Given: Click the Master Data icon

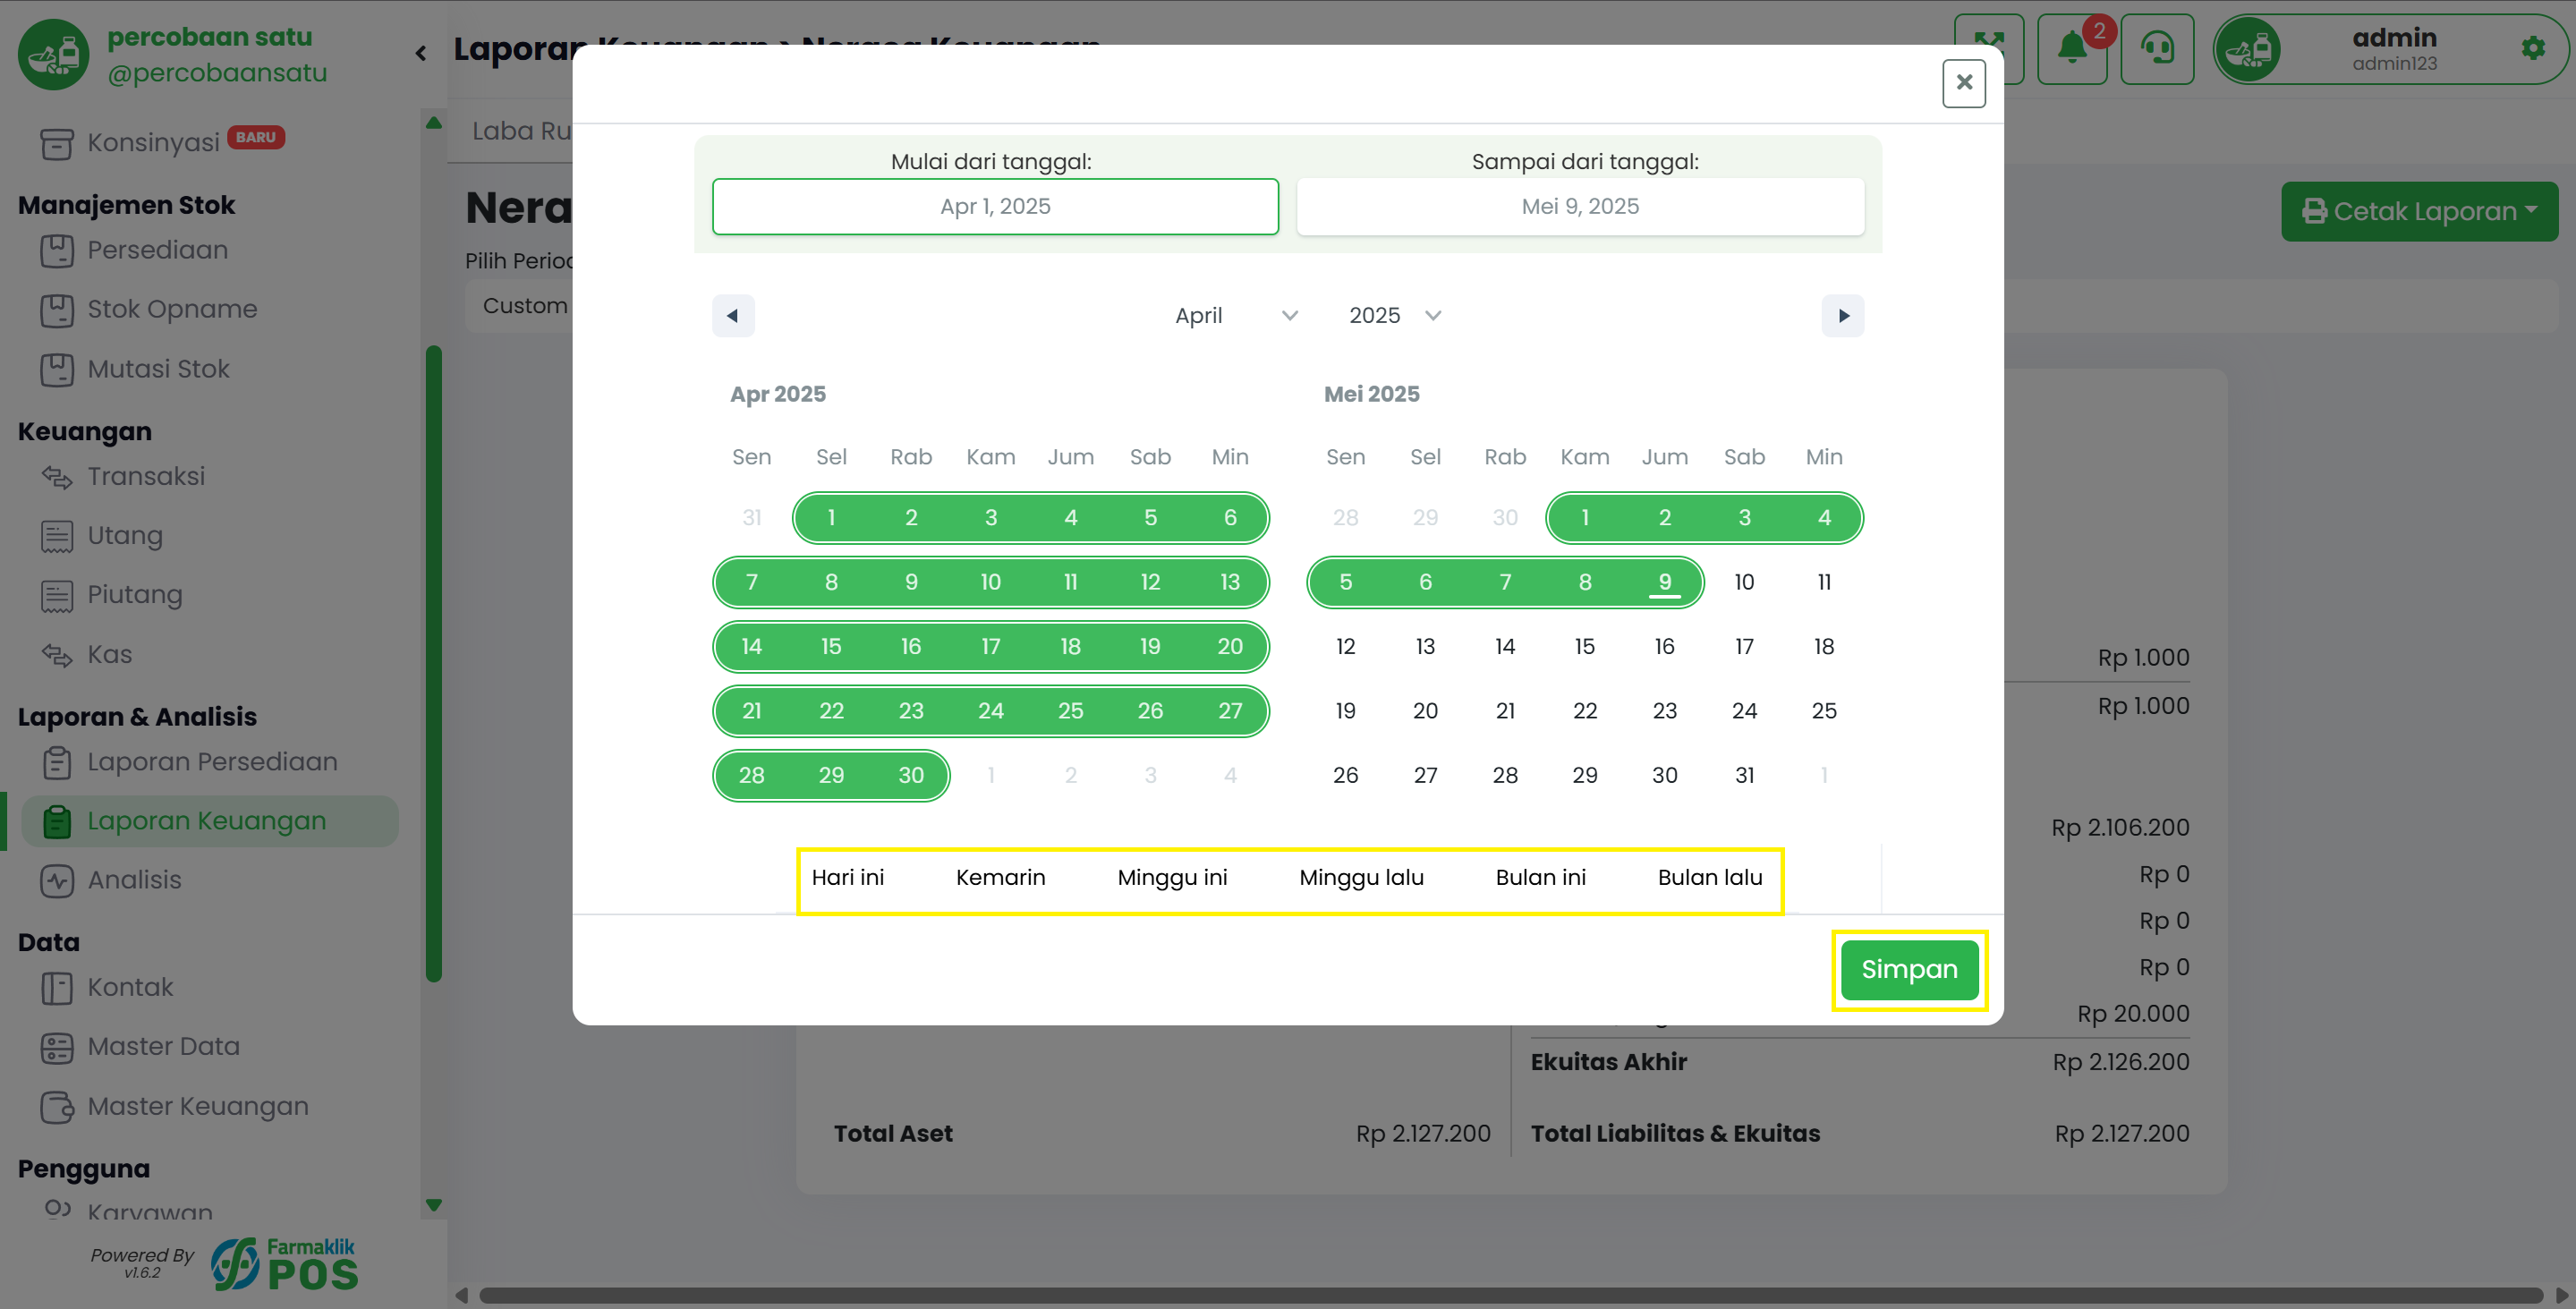Looking at the screenshot, I should [56, 1047].
